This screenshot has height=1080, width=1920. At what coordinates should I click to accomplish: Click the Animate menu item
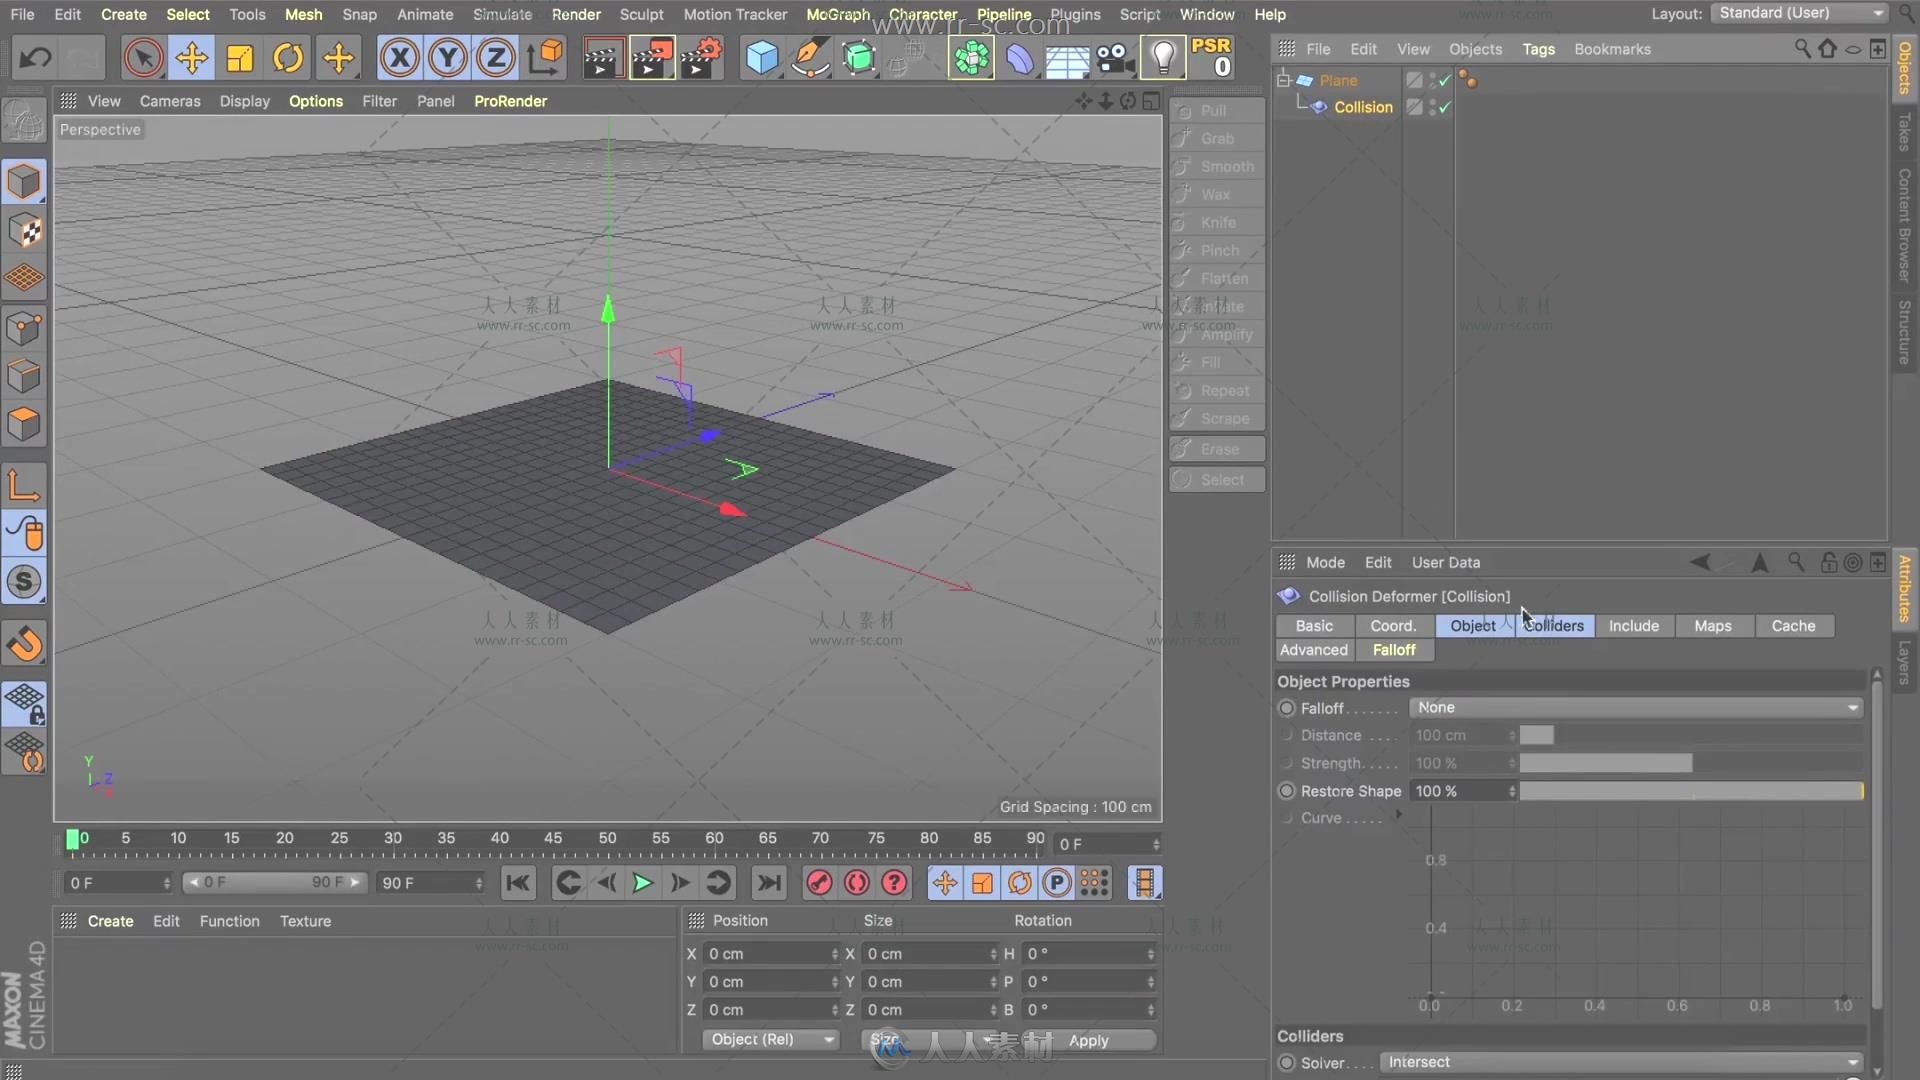pos(423,15)
